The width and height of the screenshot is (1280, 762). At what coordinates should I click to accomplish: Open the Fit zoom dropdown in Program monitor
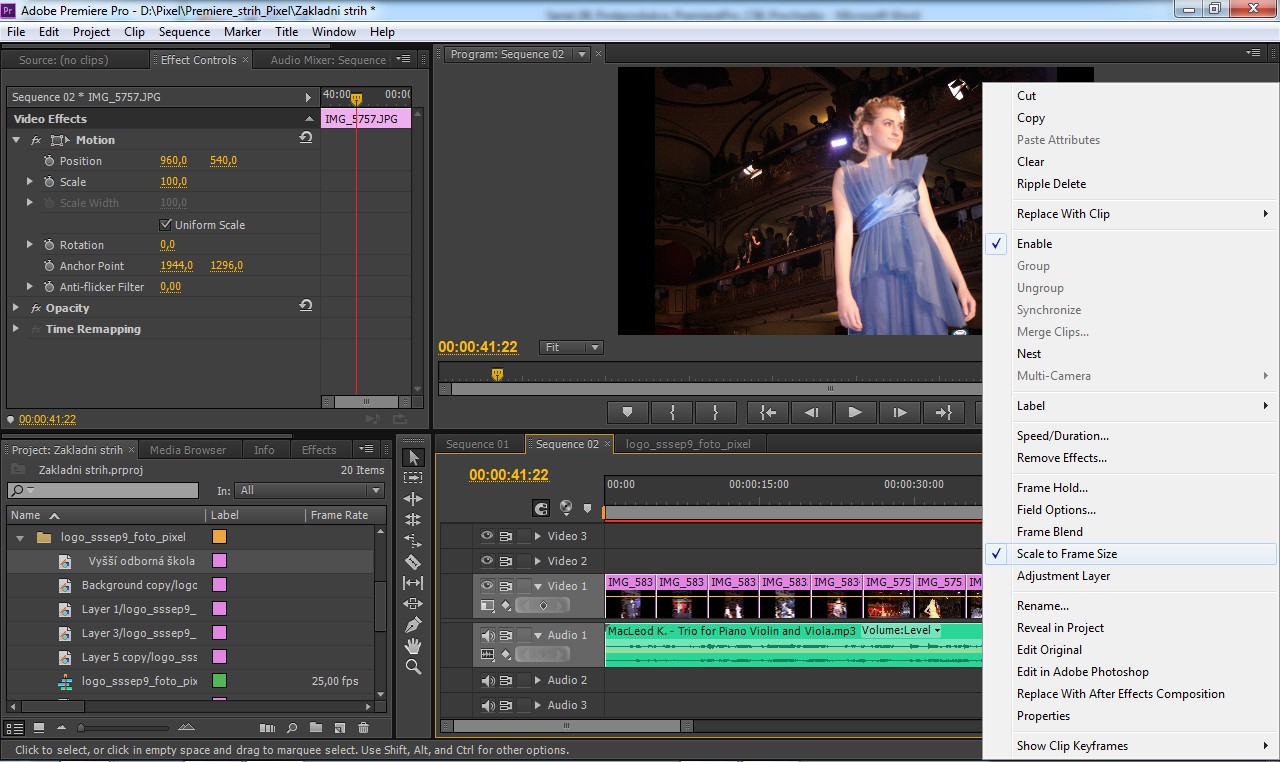pos(570,346)
